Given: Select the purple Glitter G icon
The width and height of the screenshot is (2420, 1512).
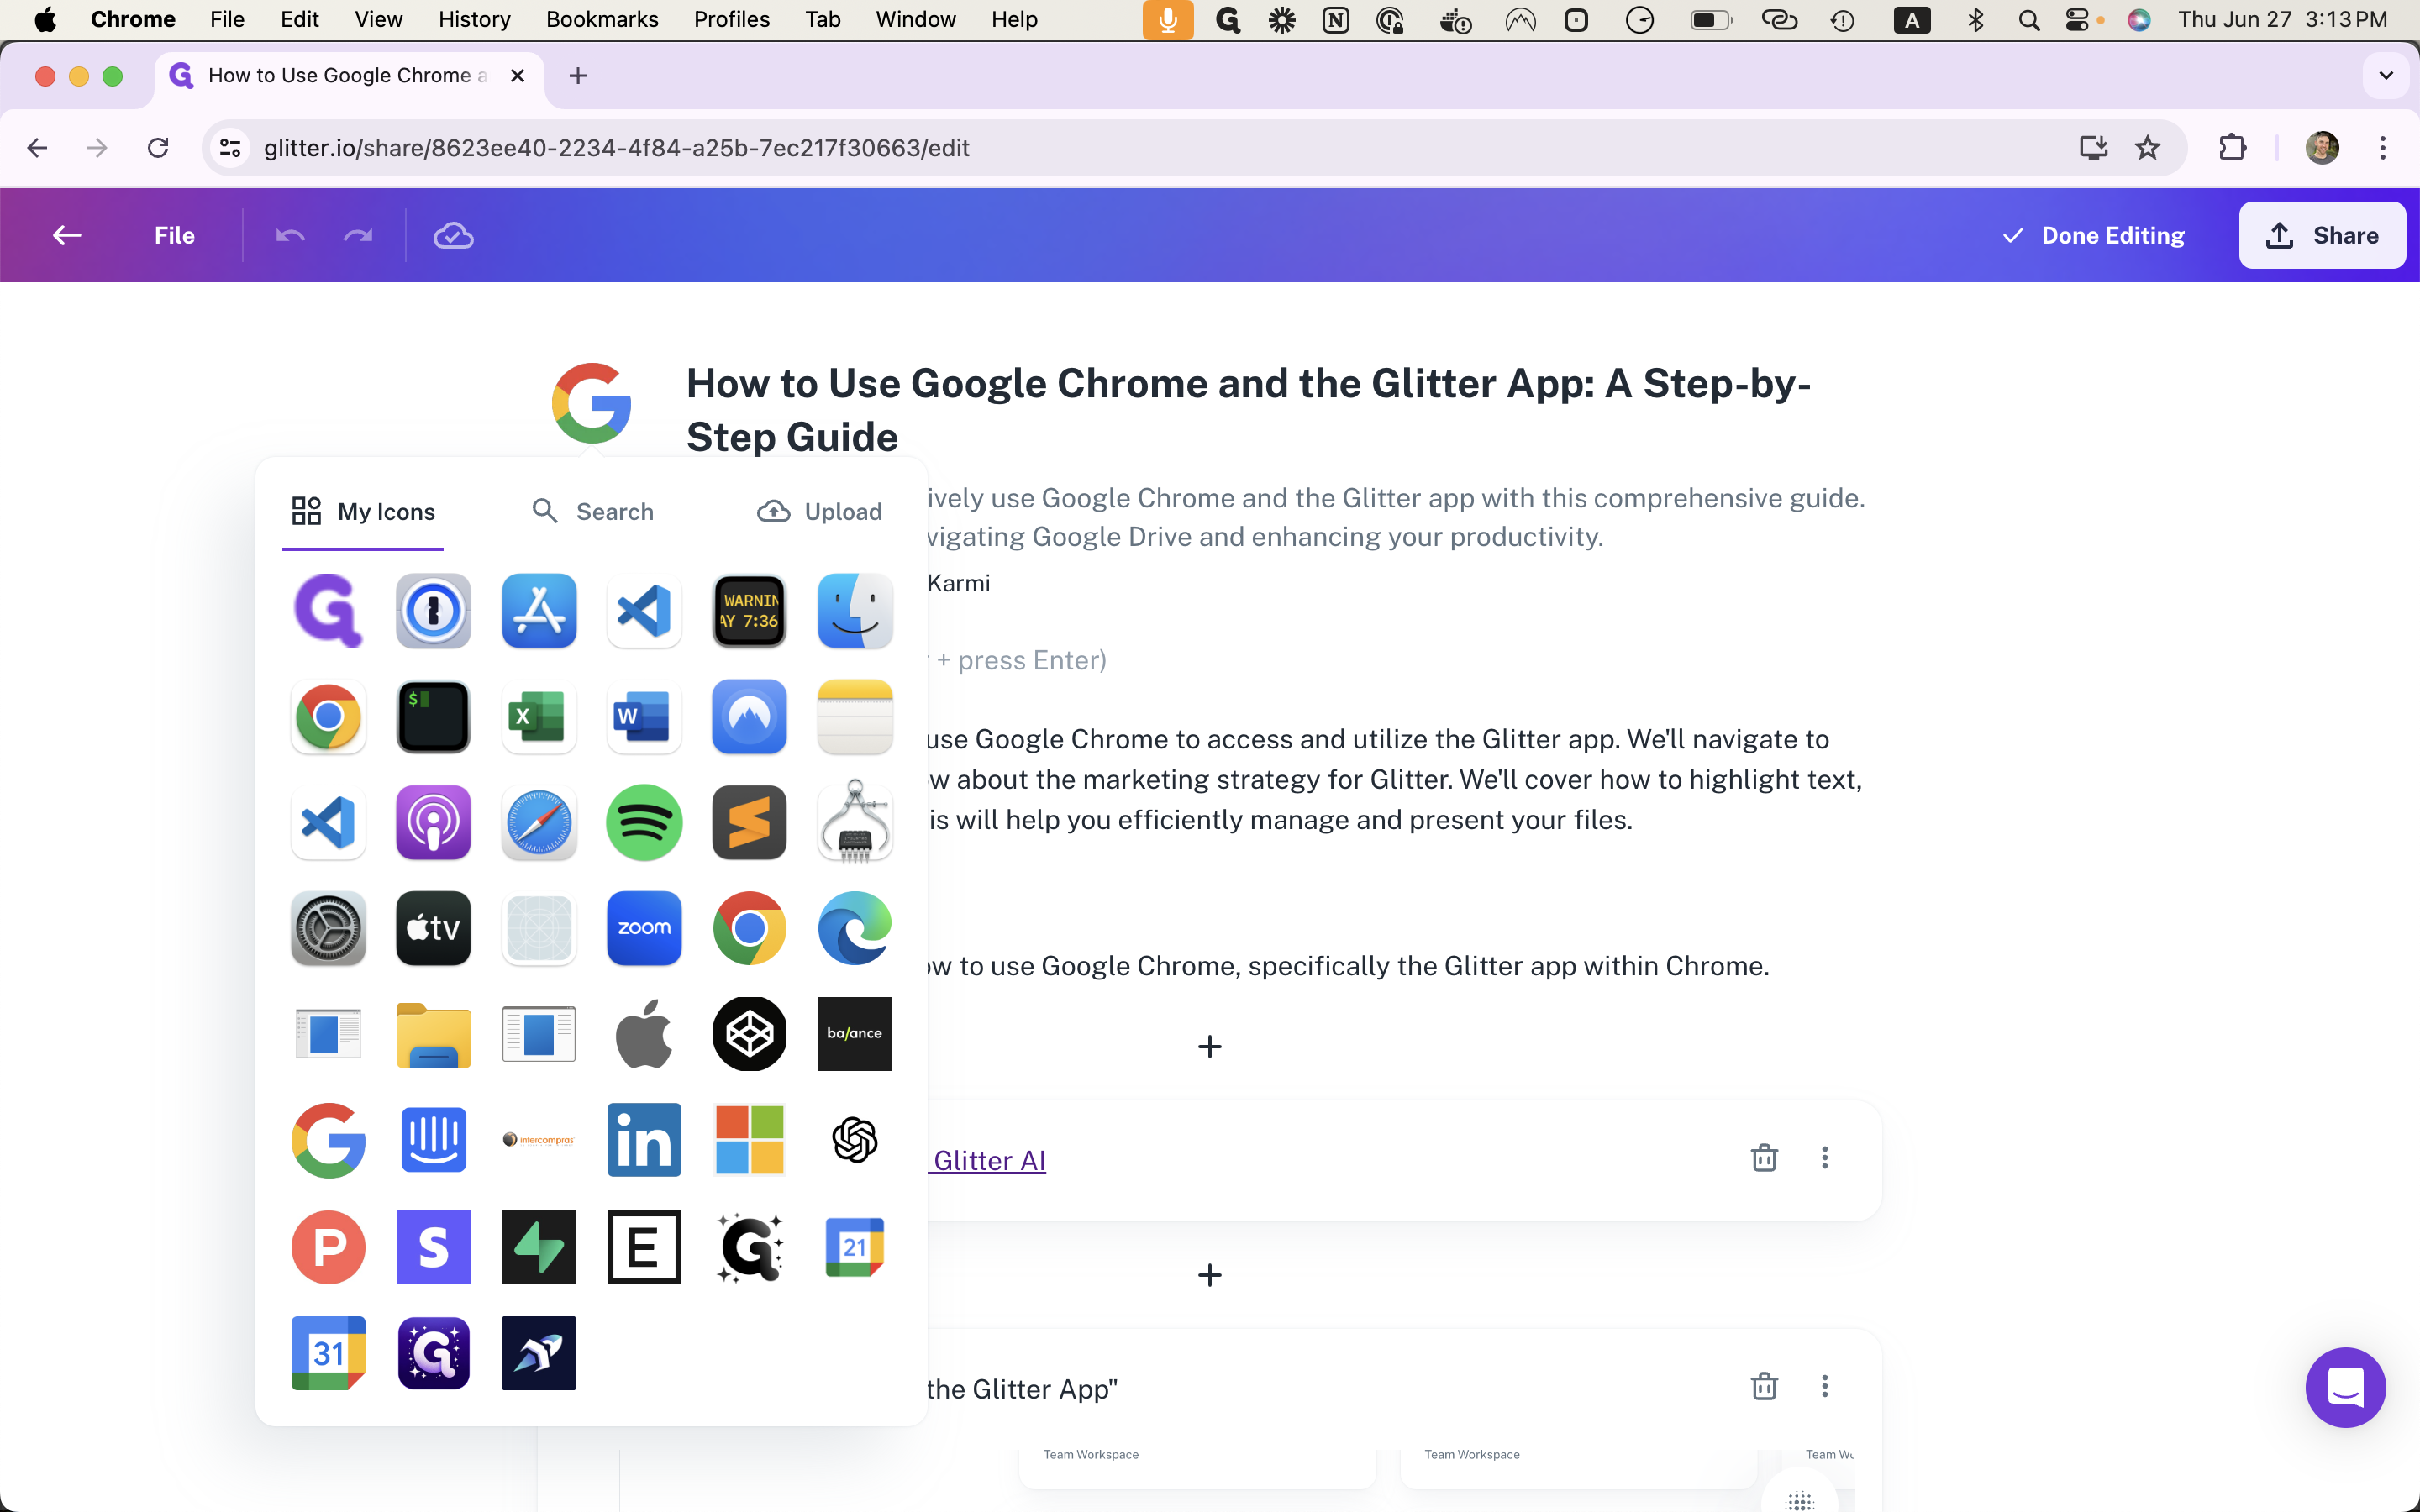Looking at the screenshot, I should click(328, 611).
